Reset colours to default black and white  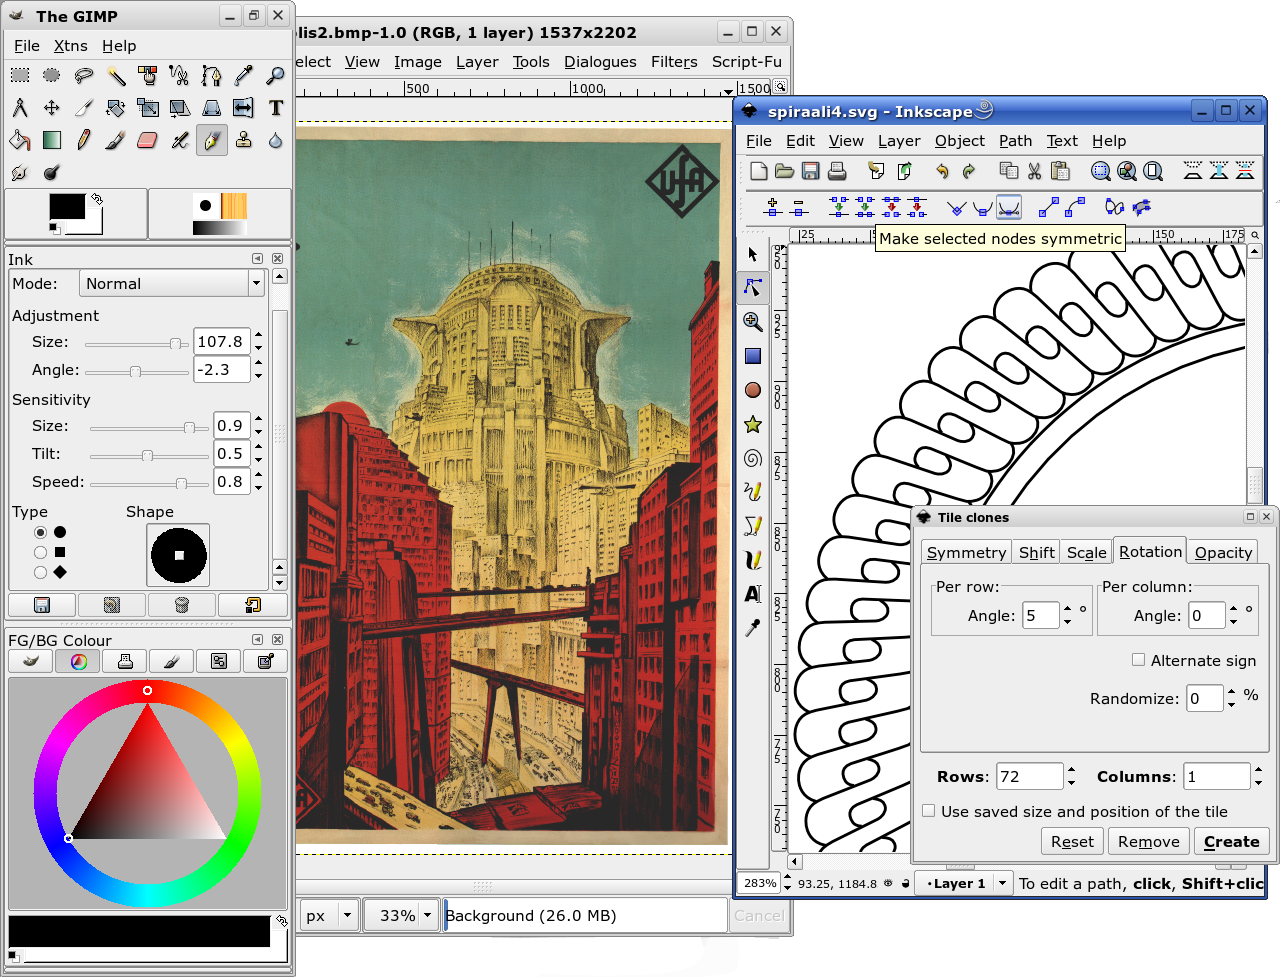click(54, 229)
